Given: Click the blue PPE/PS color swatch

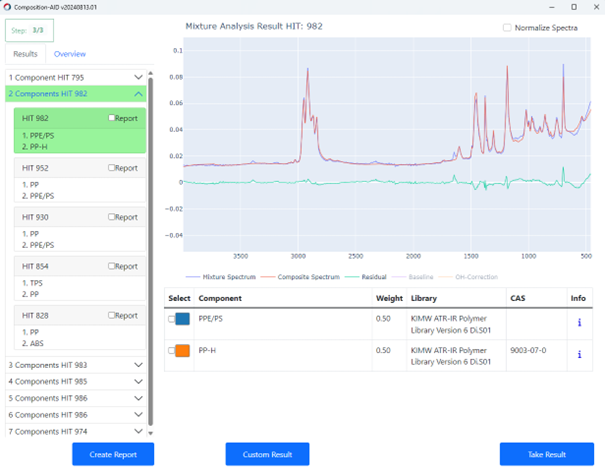Looking at the screenshot, I should point(183,319).
